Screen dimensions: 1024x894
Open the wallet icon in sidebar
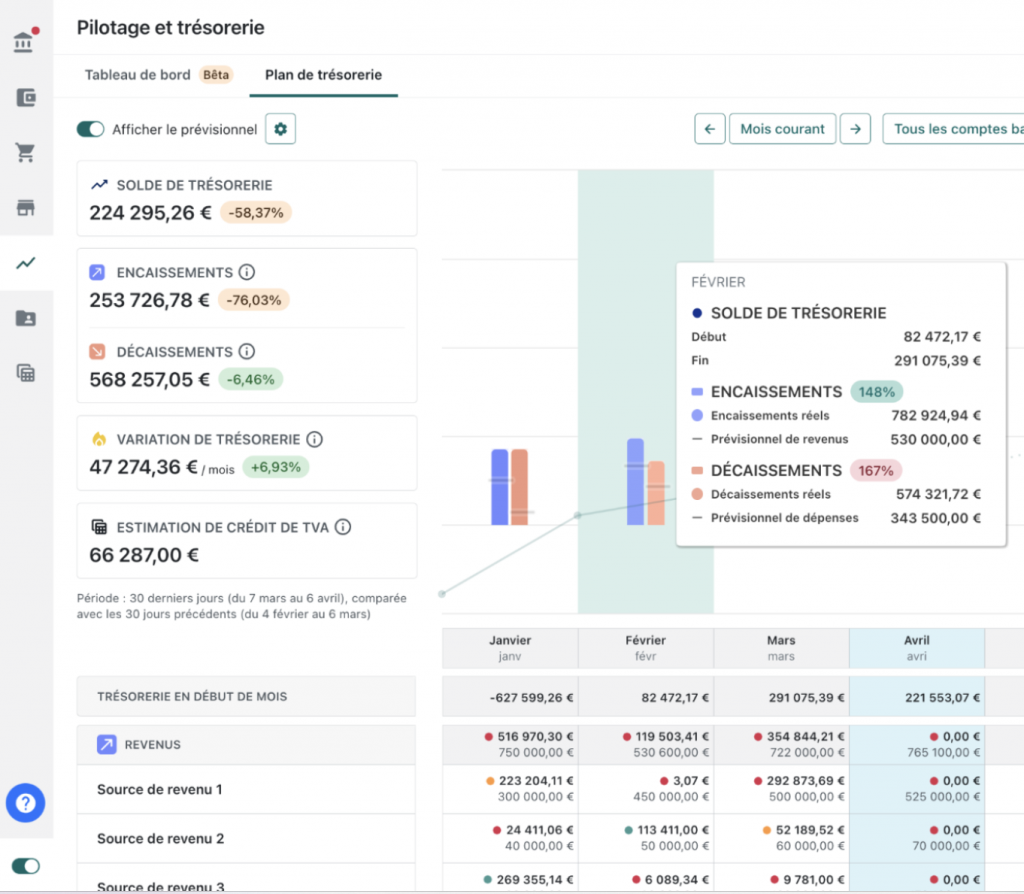tap(26, 98)
